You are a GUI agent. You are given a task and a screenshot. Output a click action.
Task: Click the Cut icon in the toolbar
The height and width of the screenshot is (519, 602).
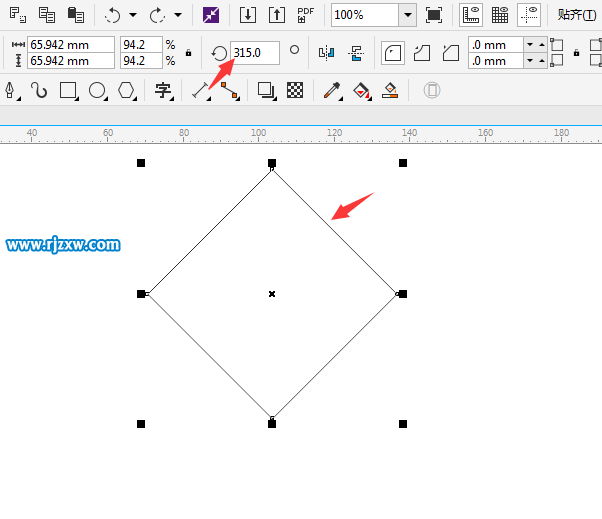[18, 15]
